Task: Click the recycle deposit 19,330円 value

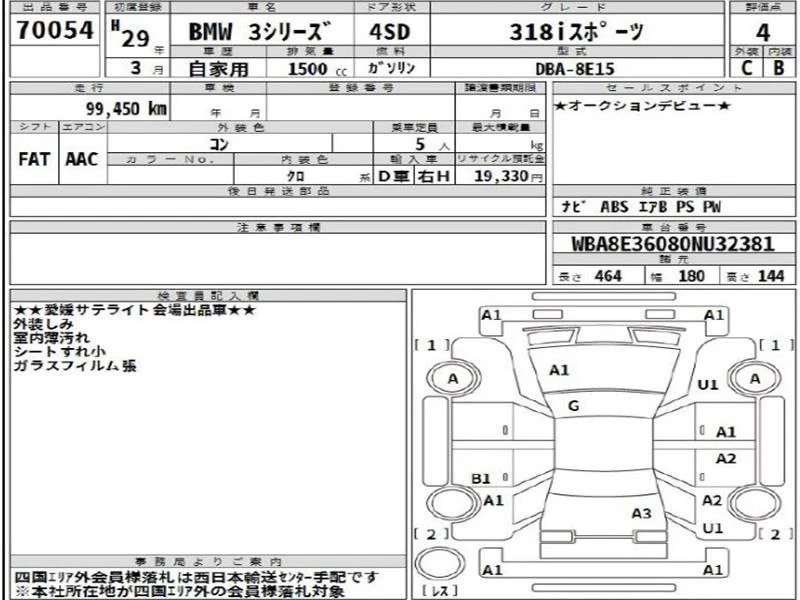Action: click(x=508, y=177)
